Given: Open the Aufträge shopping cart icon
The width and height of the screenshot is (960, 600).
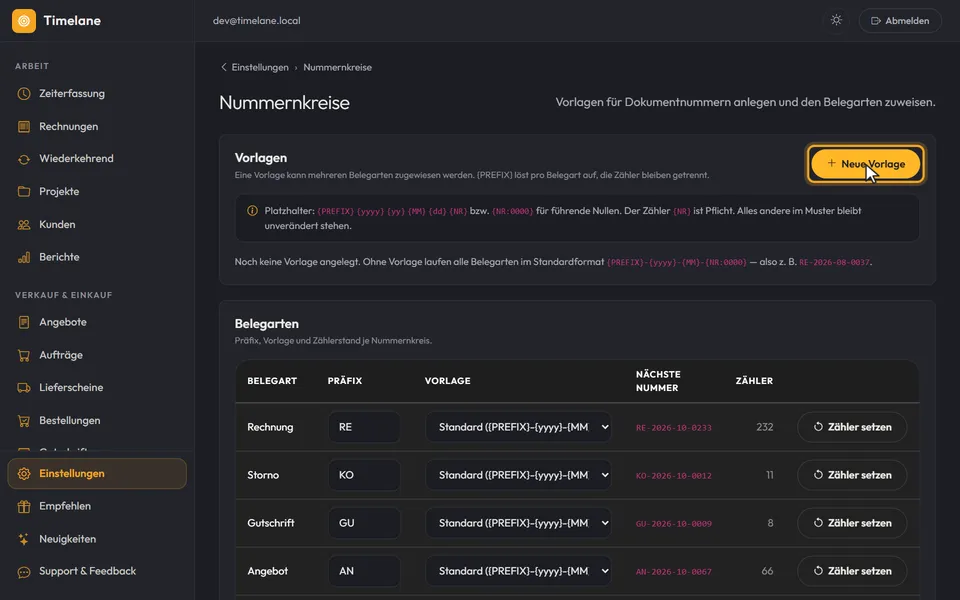Looking at the screenshot, I should pyautogui.click(x=24, y=355).
